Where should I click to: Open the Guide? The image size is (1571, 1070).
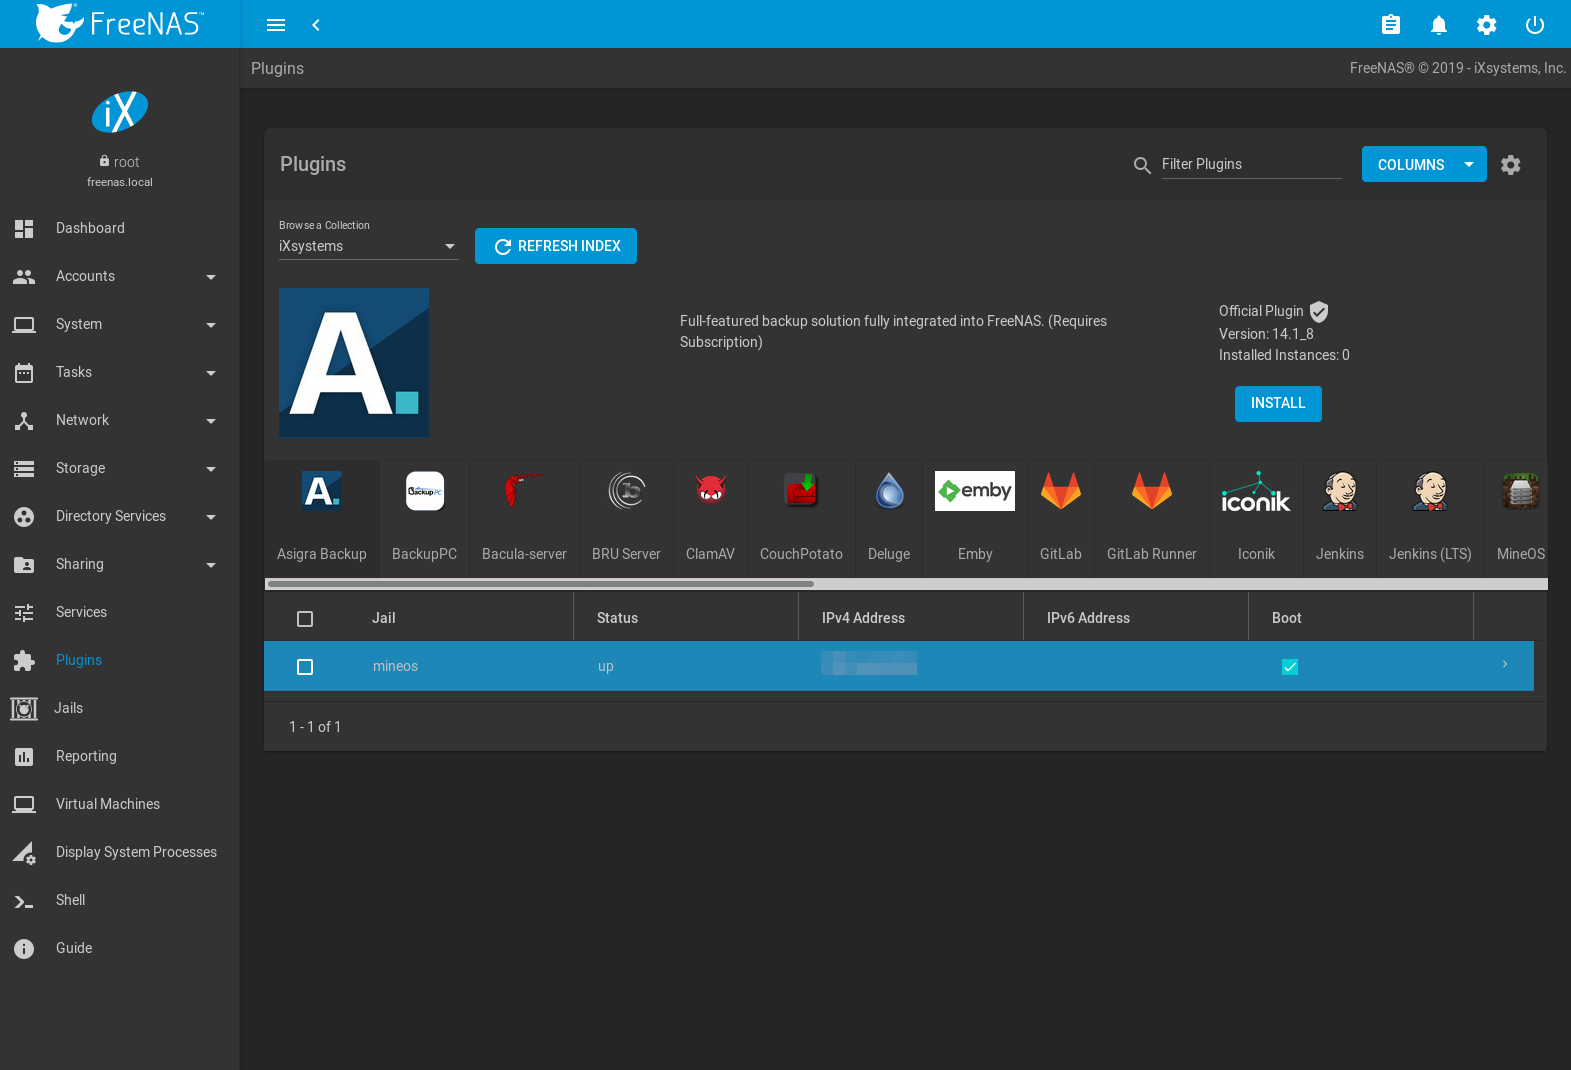[x=120, y=948]
